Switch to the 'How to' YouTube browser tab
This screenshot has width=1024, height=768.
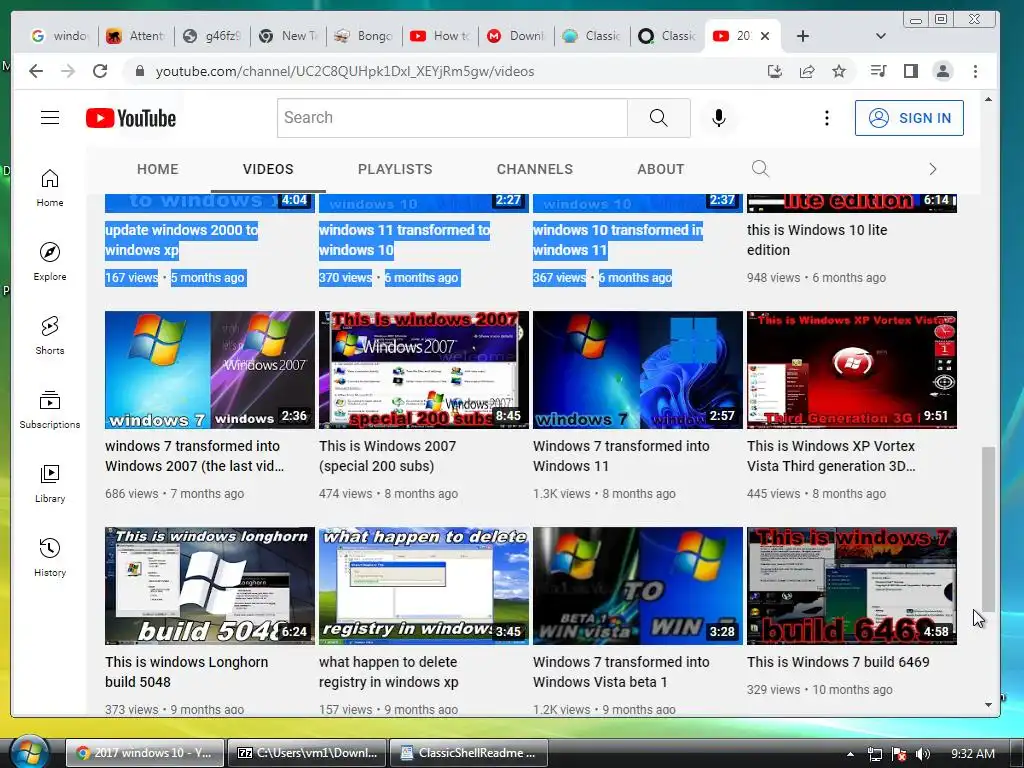[x=440, y=36]
